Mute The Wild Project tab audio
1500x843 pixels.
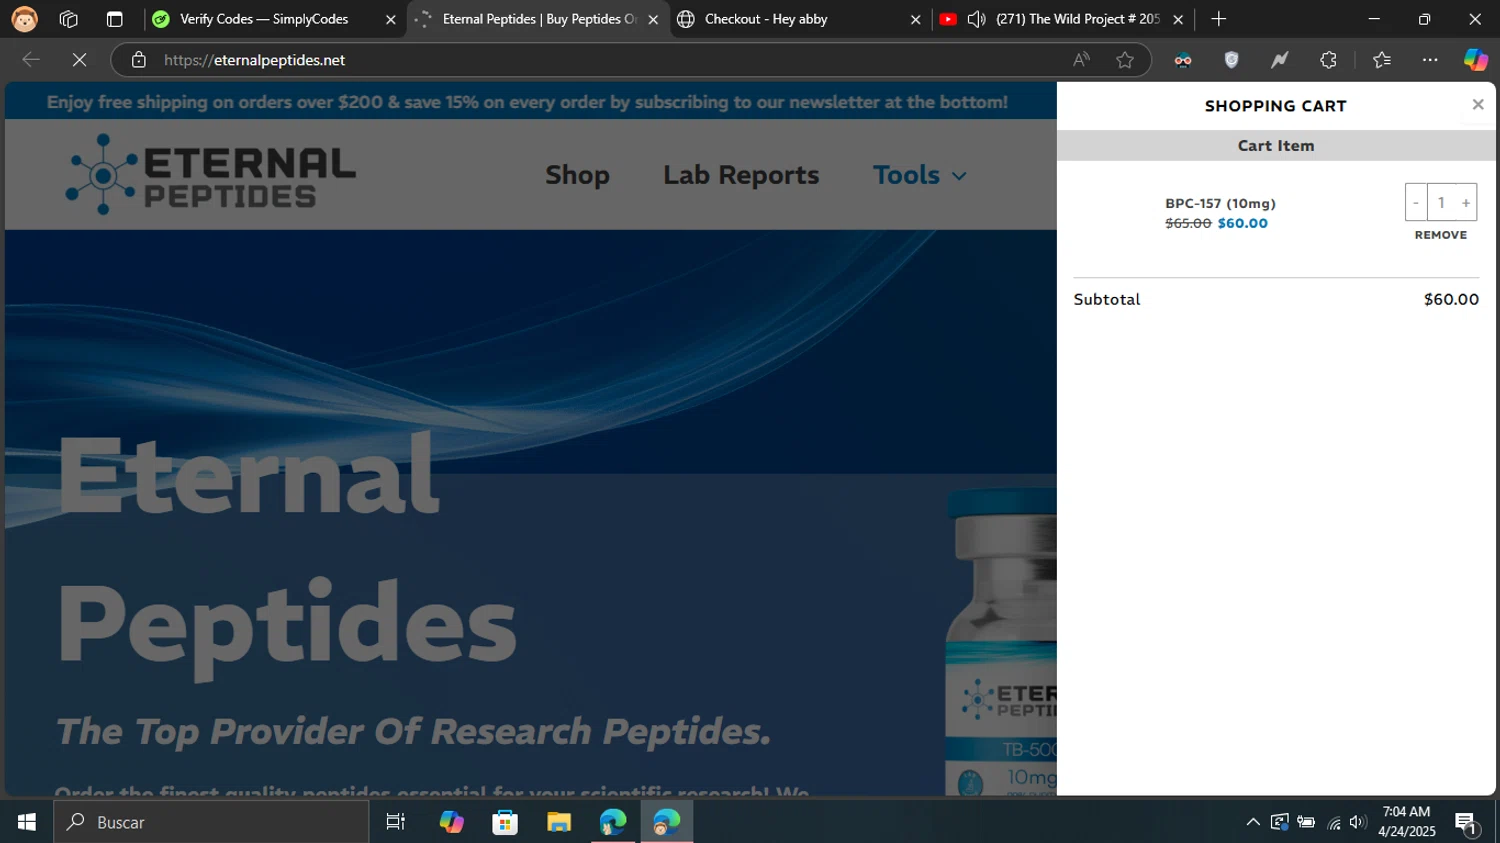point(977,19)
